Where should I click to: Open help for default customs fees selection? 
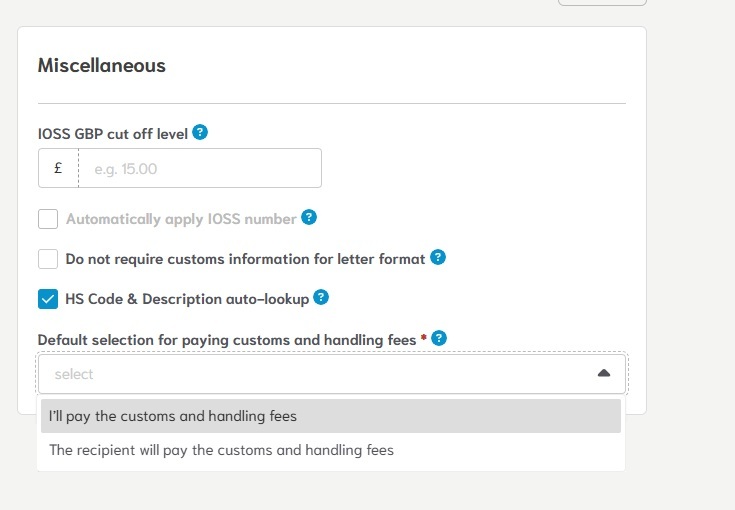(439, 338)
